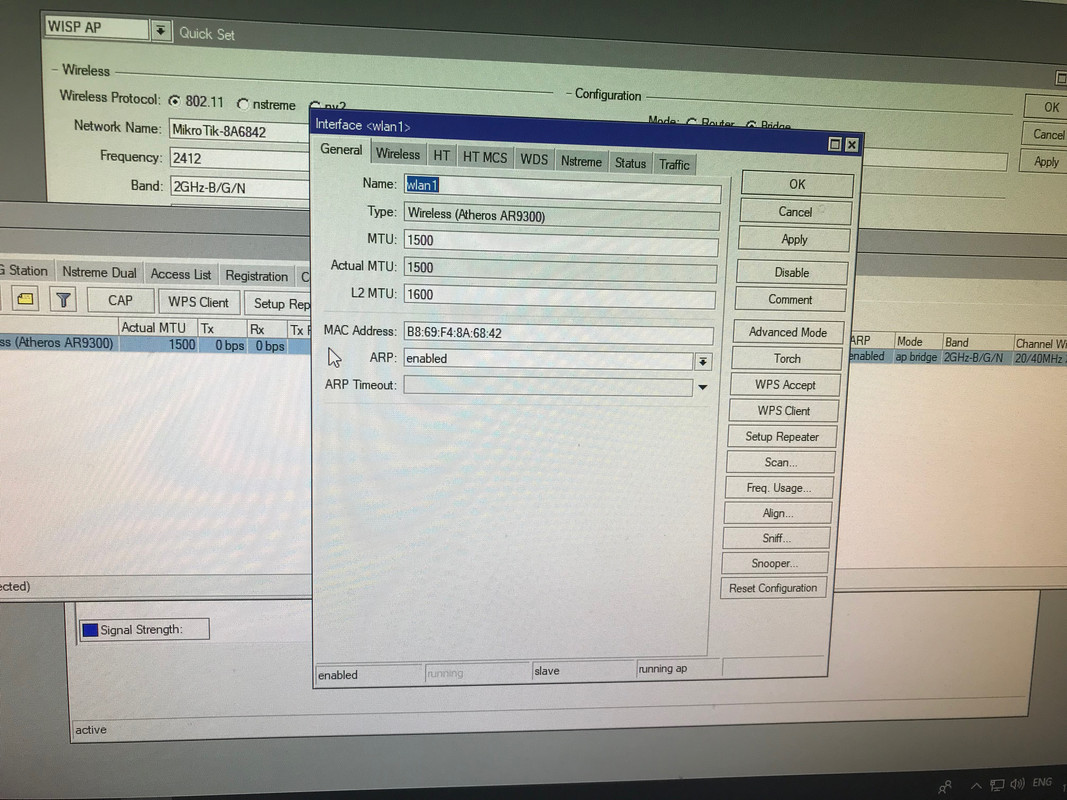Click the MTU field showing 1500
Viewport: 1067px width, 800px height.
(561, 242)
